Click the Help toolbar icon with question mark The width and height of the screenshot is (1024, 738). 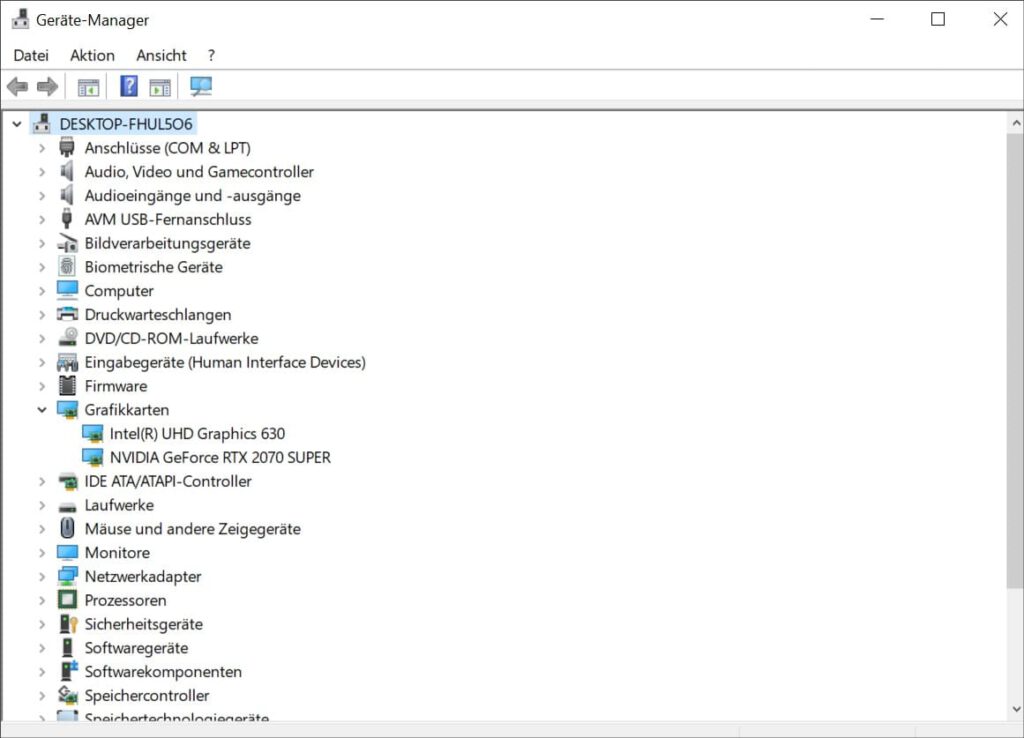tap(129, 87)
